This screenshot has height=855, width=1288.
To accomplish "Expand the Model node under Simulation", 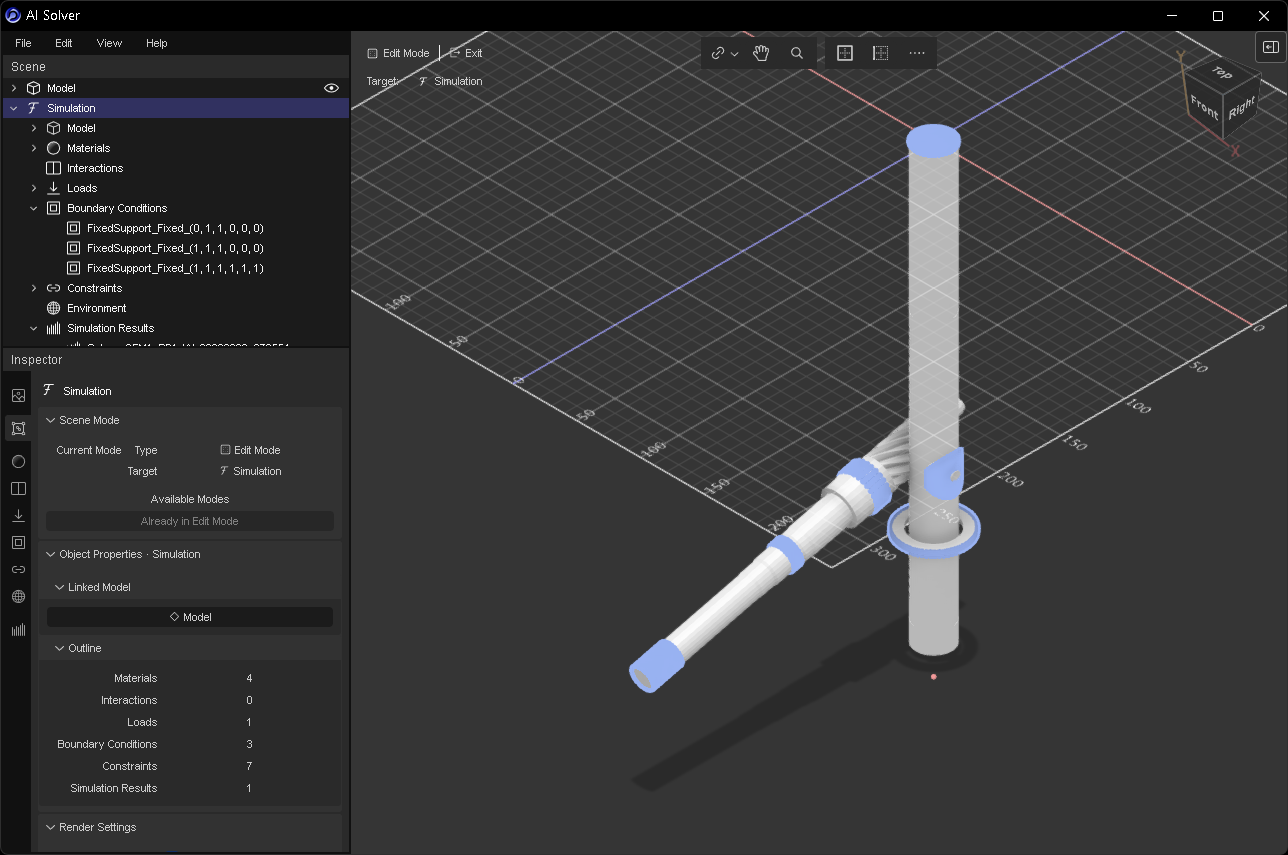I will [x=34, y=128].
